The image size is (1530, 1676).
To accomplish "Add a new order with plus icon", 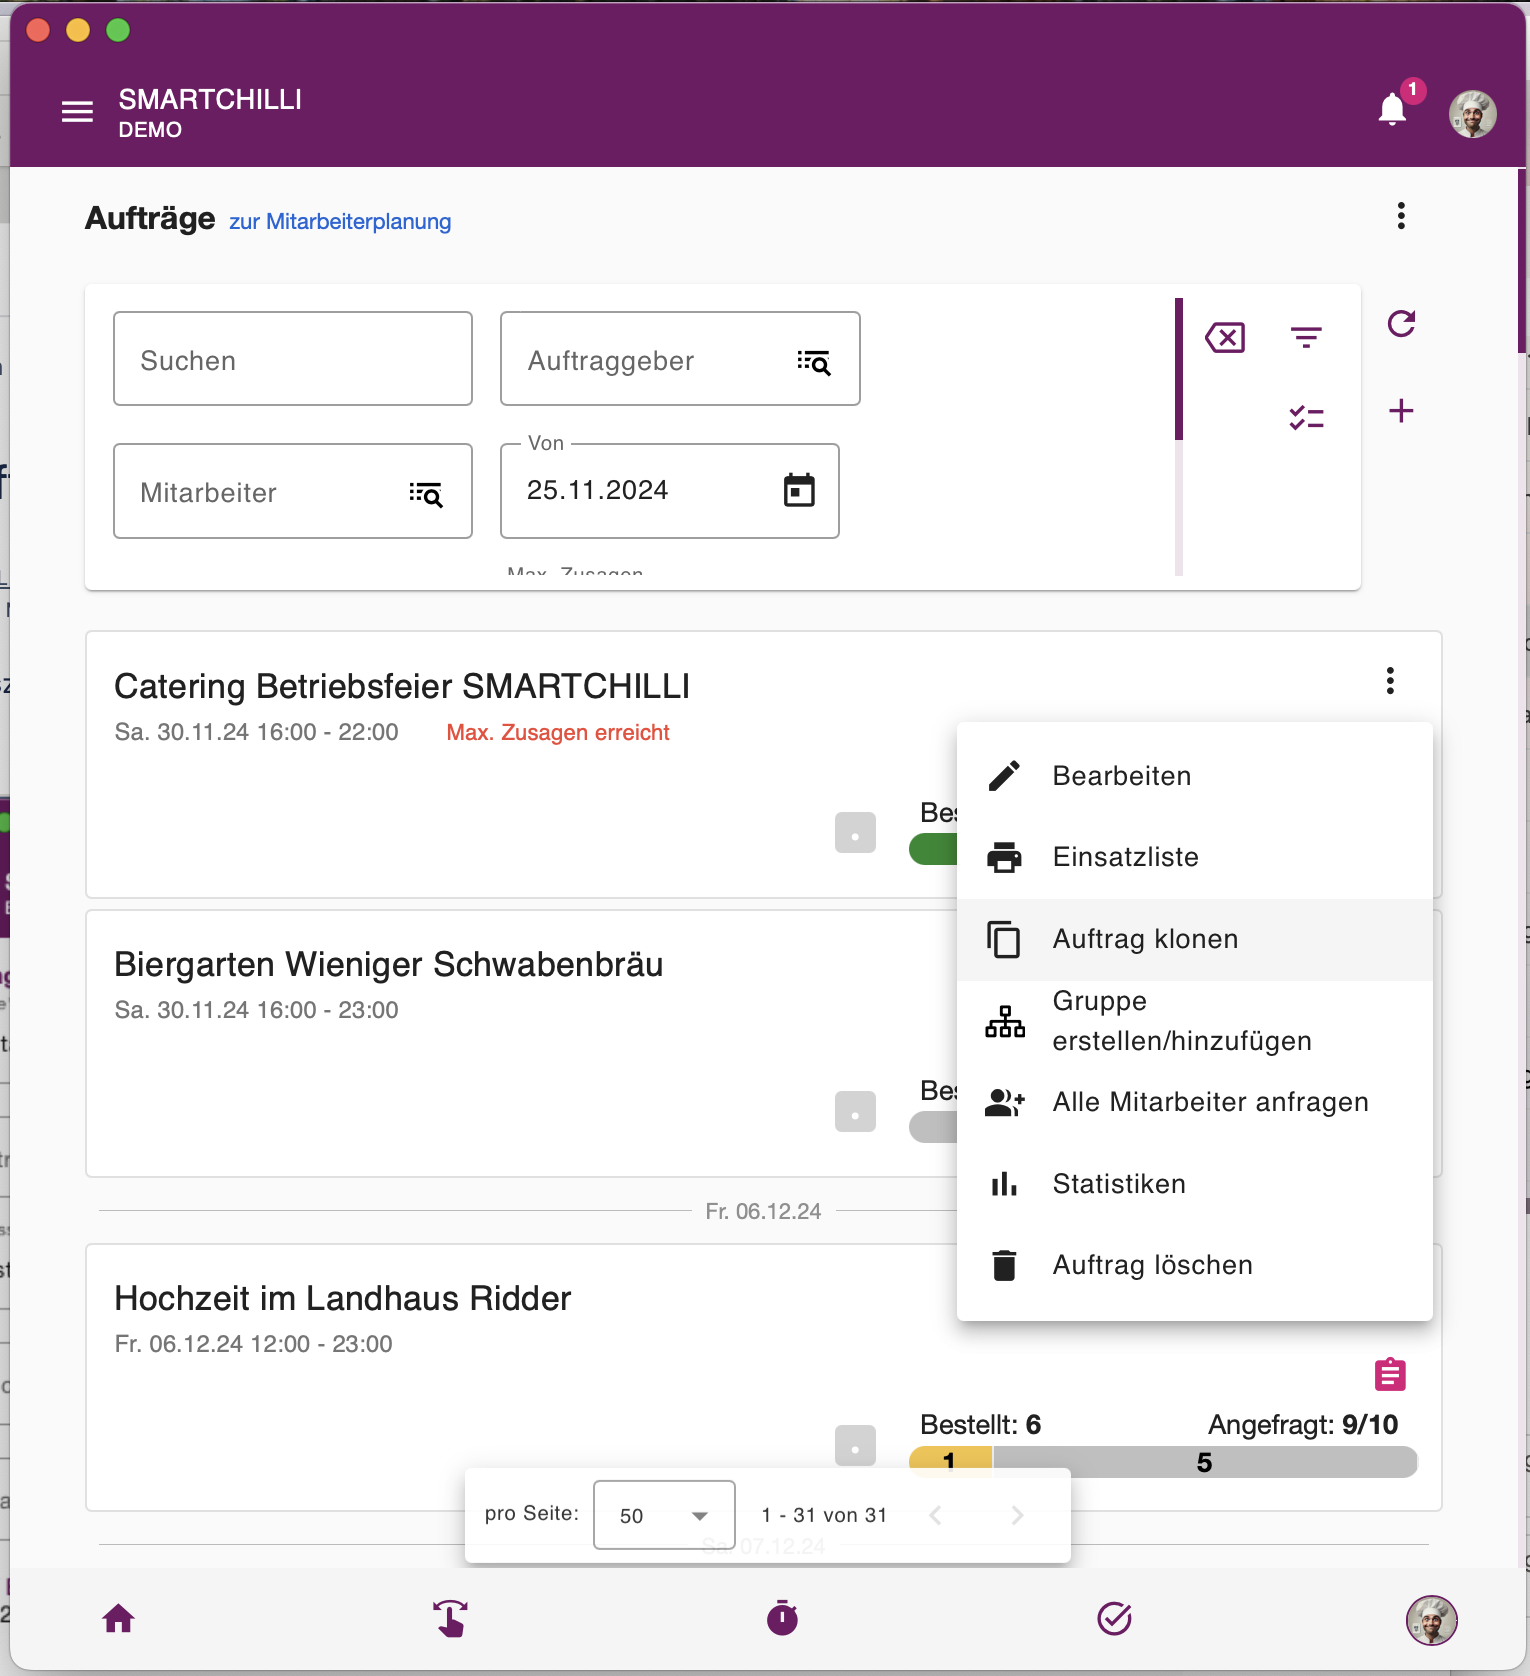I will [x=1401, y=410].
